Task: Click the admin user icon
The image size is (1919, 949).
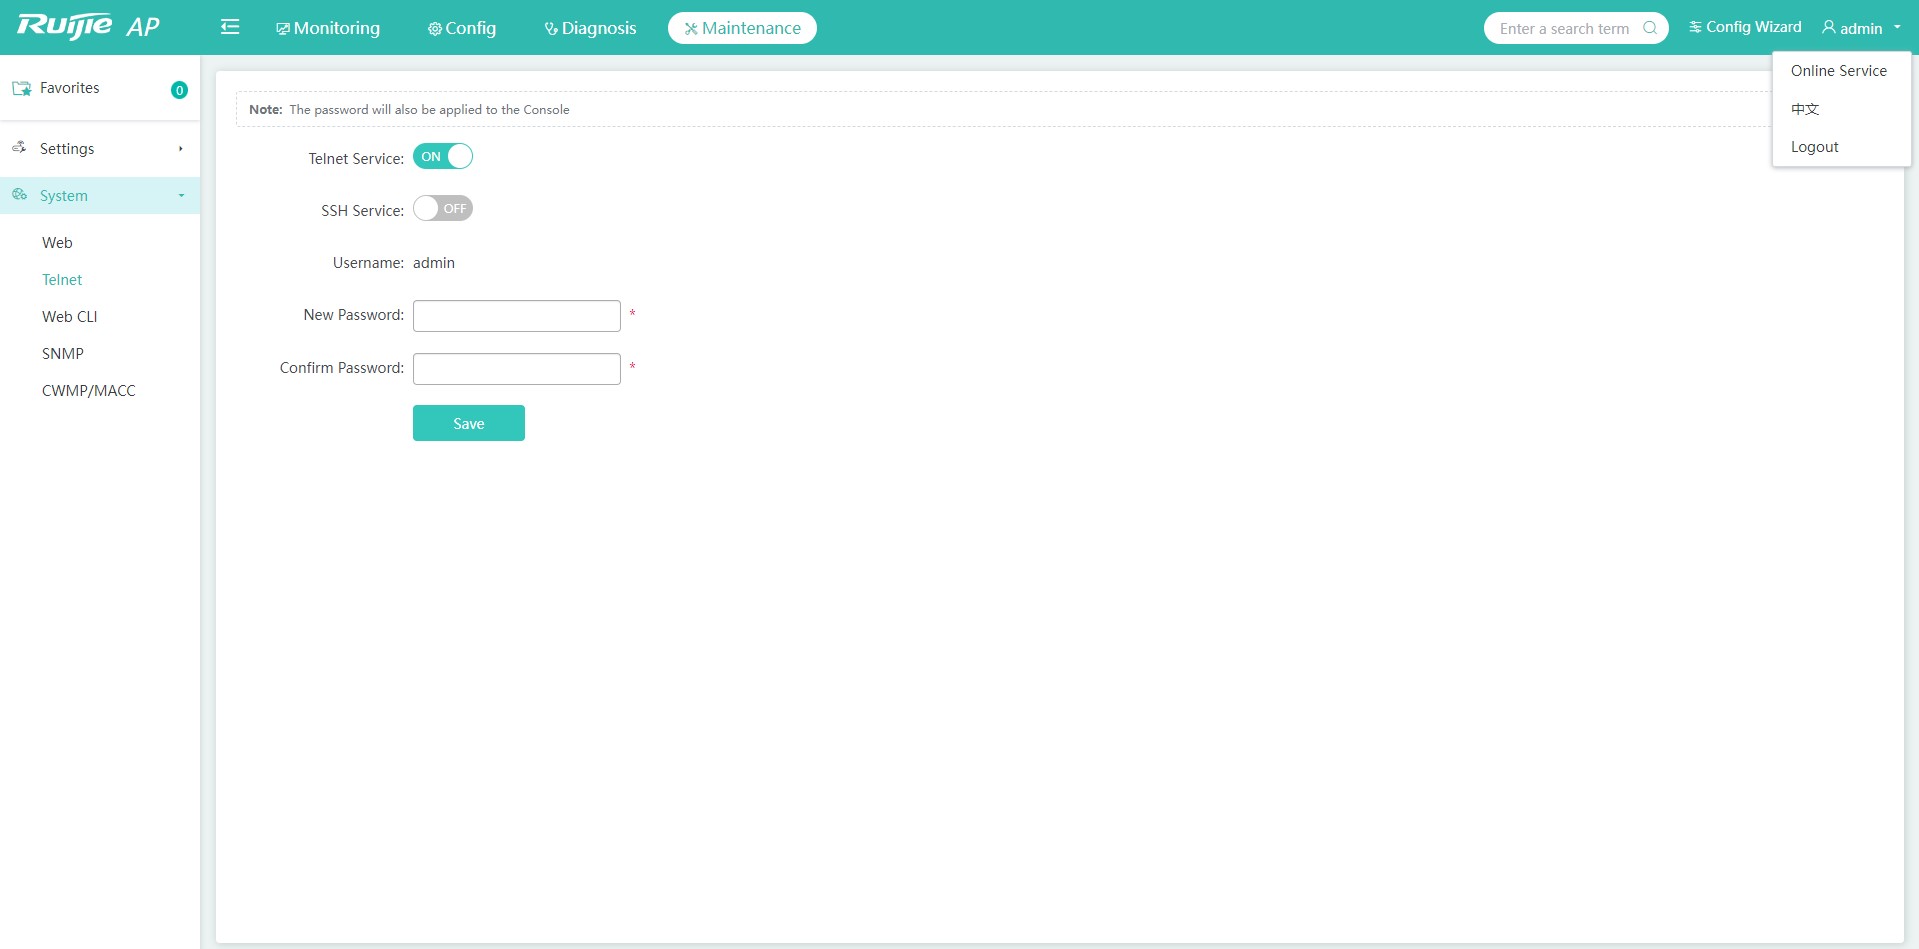Action: (1829, 27)
